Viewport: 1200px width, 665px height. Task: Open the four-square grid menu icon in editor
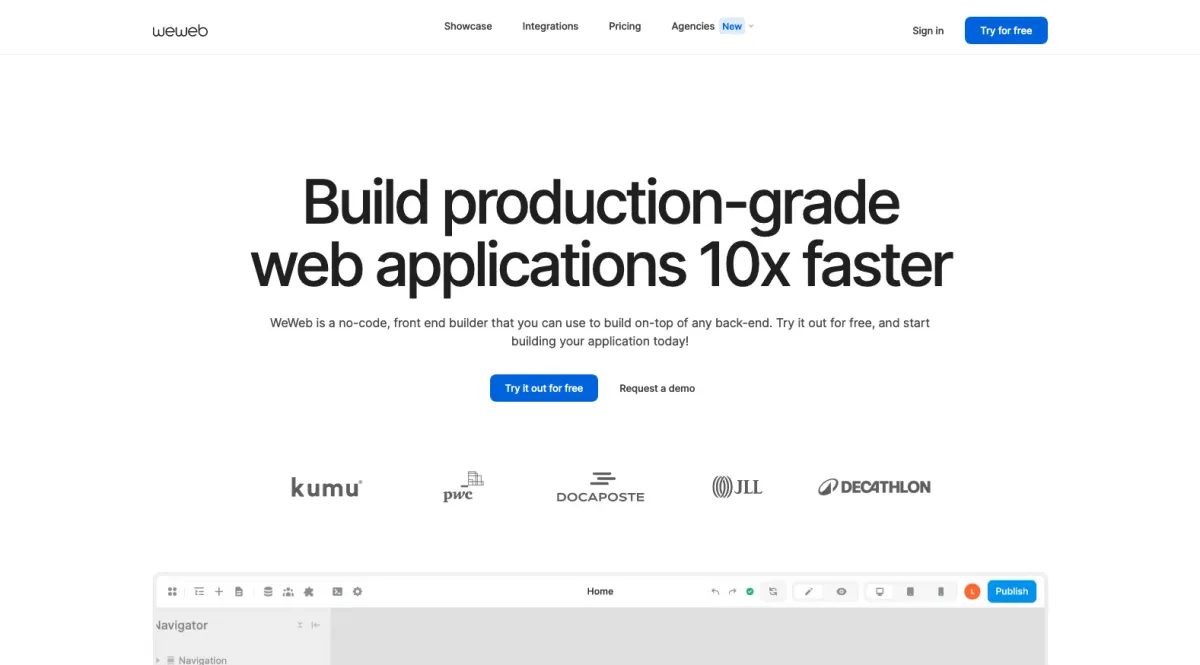(172, 592)
